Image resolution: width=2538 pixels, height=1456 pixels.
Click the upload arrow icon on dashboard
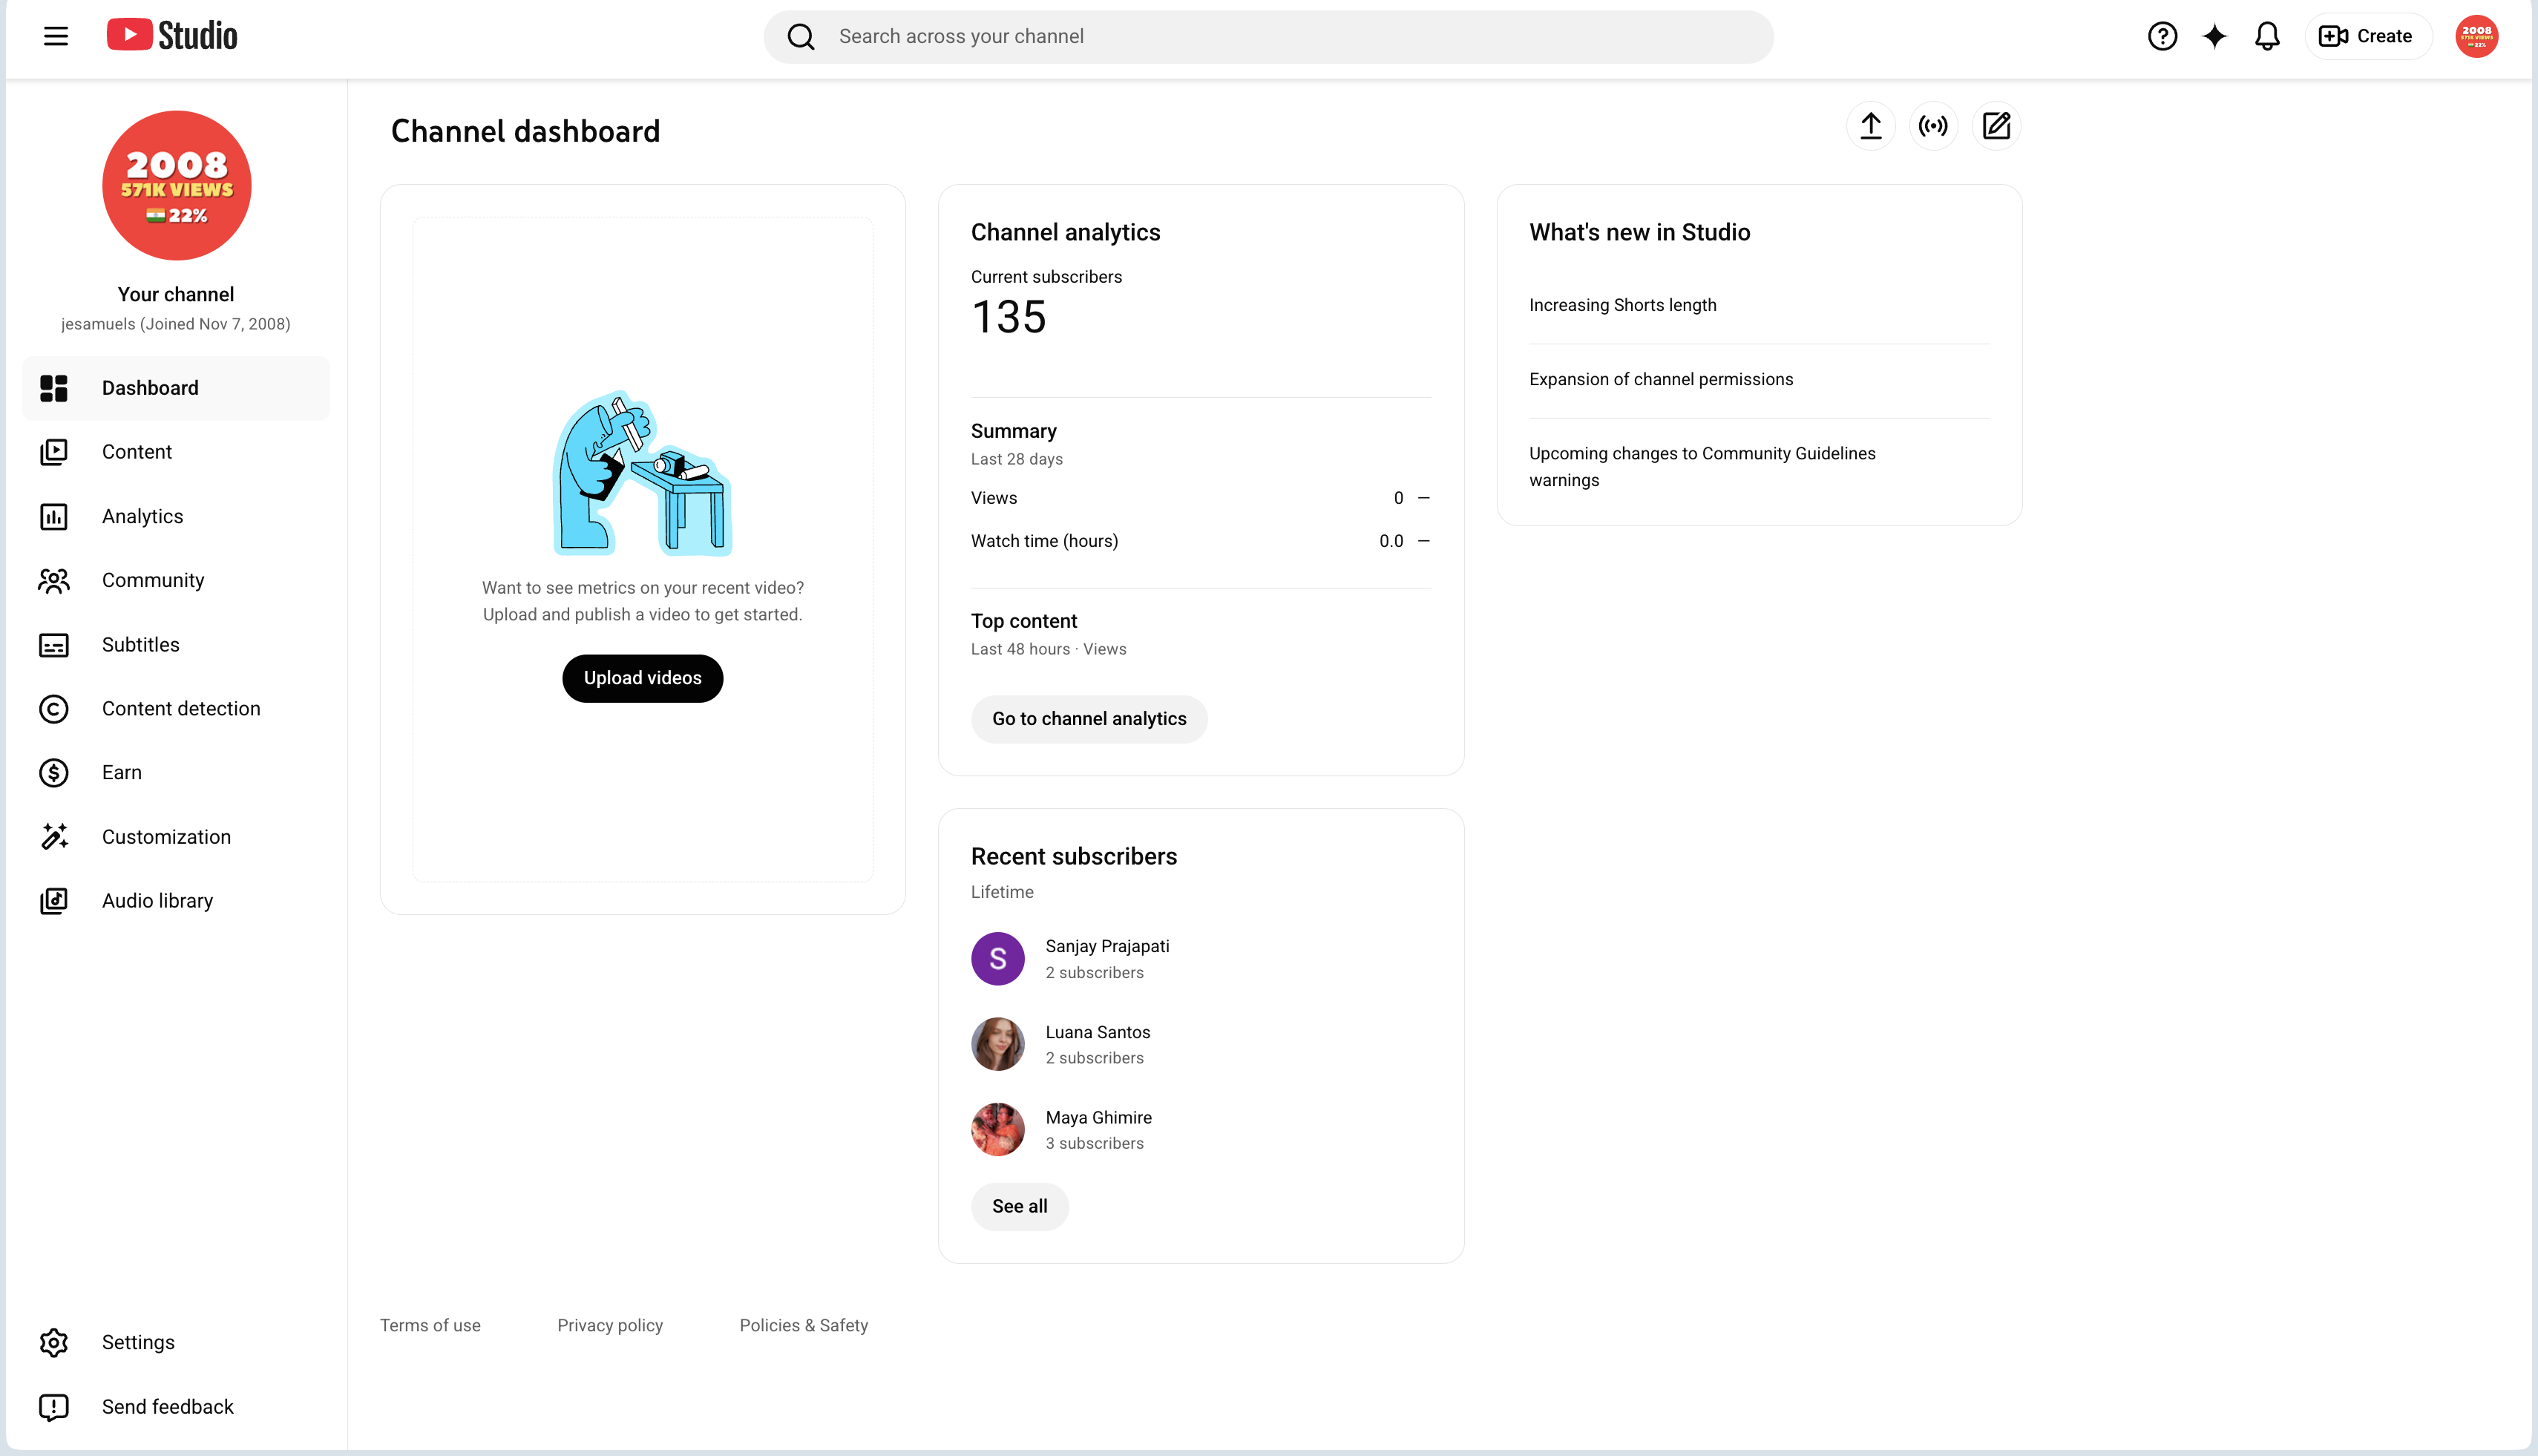(1870, 126)
